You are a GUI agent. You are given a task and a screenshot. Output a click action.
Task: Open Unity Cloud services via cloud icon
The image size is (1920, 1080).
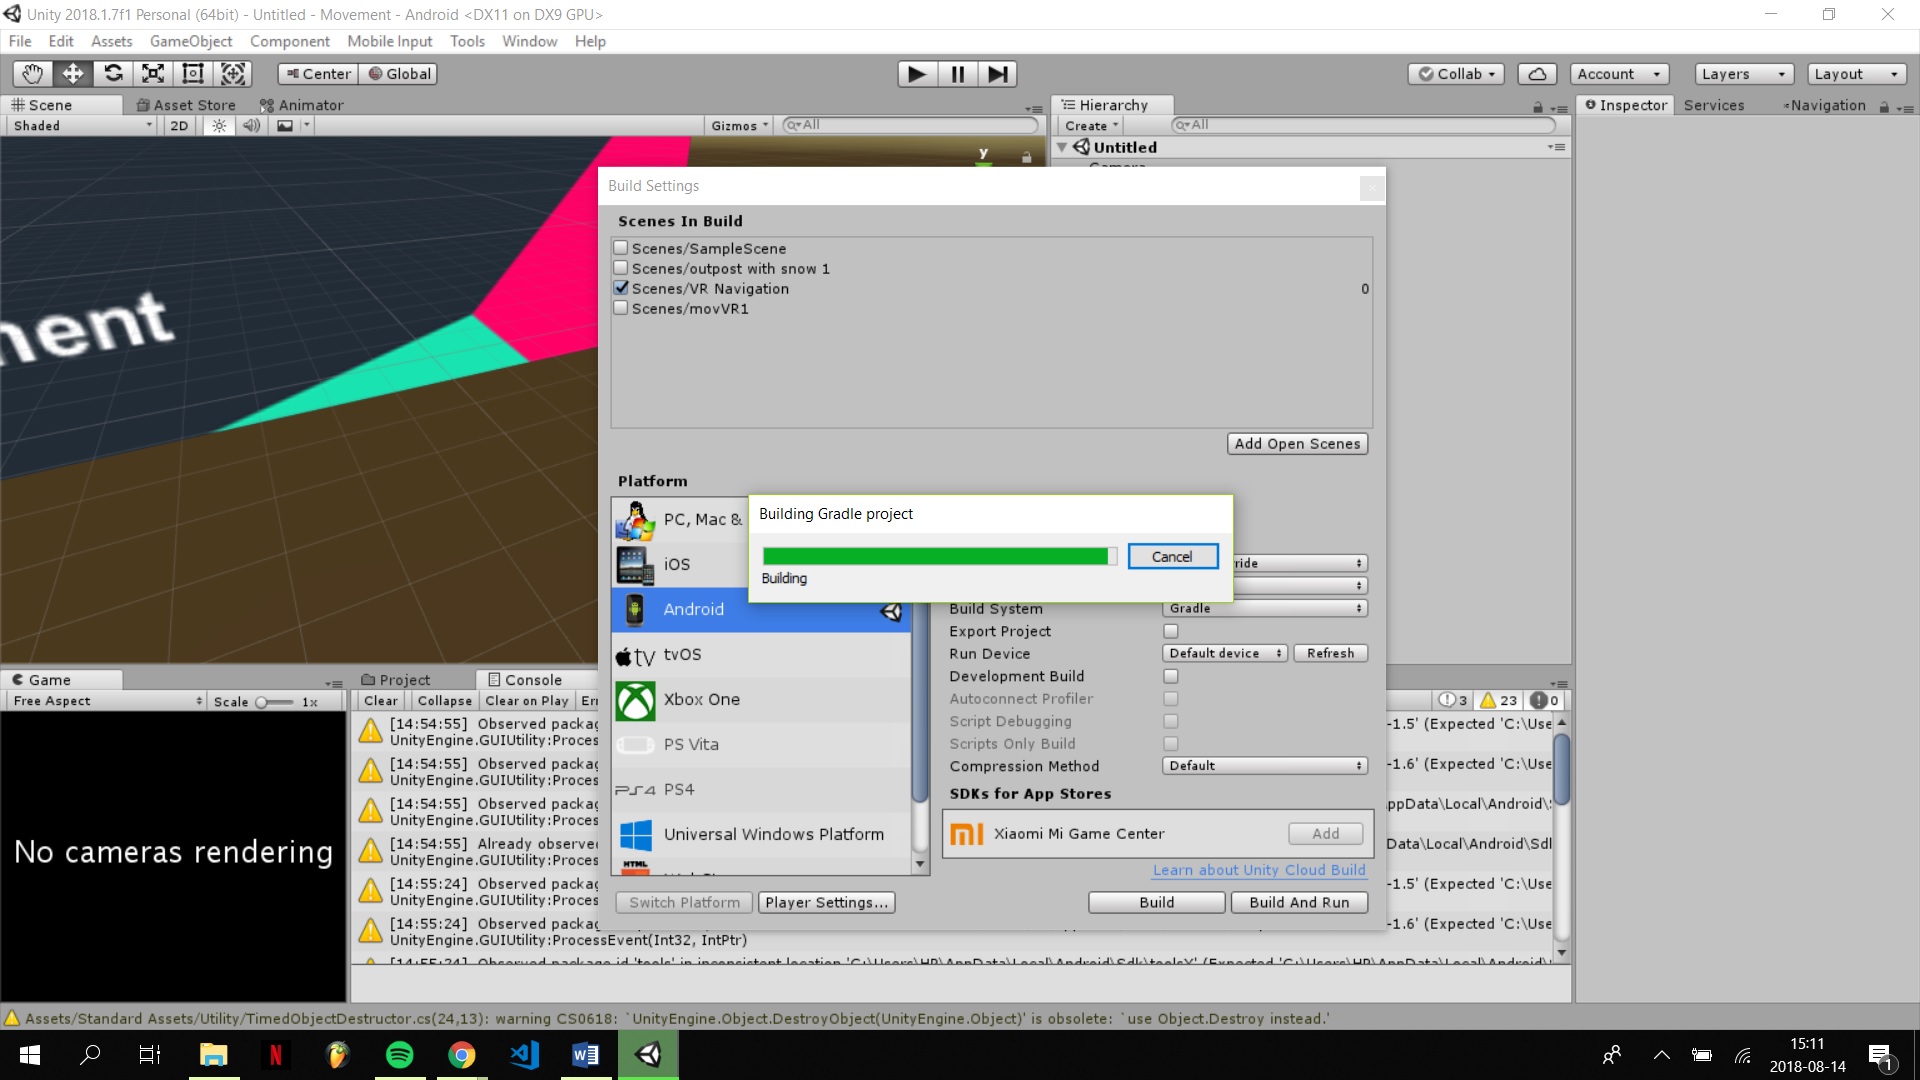[x=1537, y=73]
